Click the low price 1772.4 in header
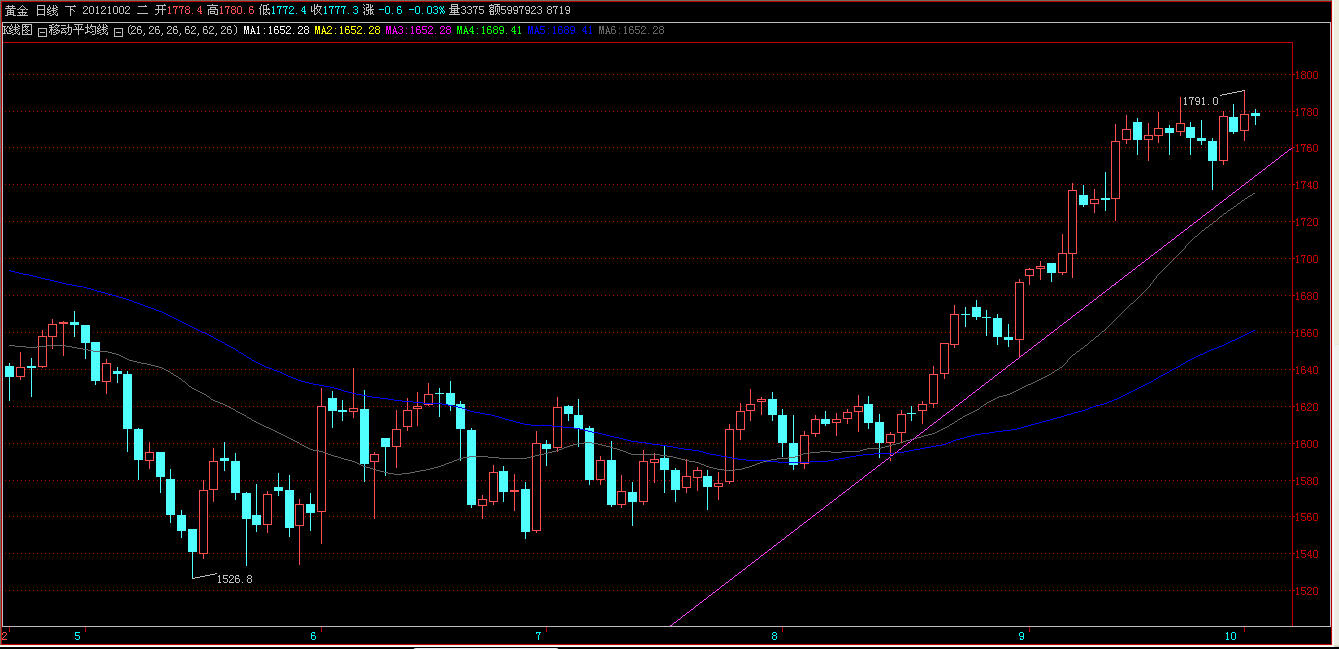Screen dimensions: 1339x649 tap(288, 10)
